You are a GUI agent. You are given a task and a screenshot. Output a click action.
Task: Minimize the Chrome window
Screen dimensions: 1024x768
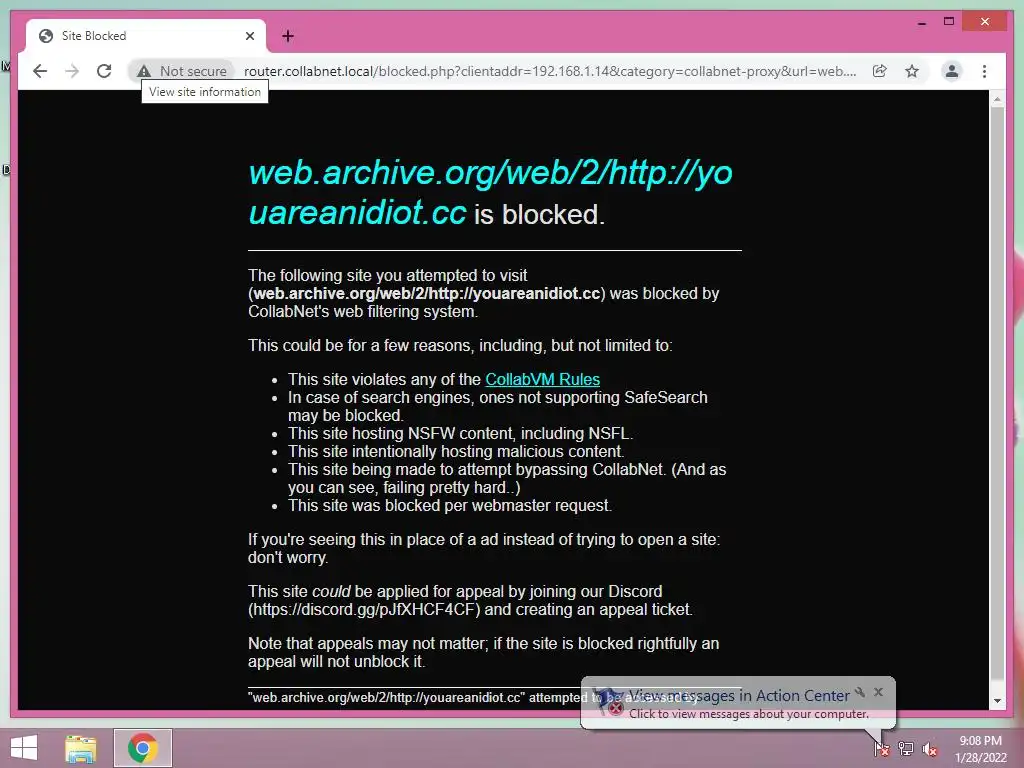(921, 22)
